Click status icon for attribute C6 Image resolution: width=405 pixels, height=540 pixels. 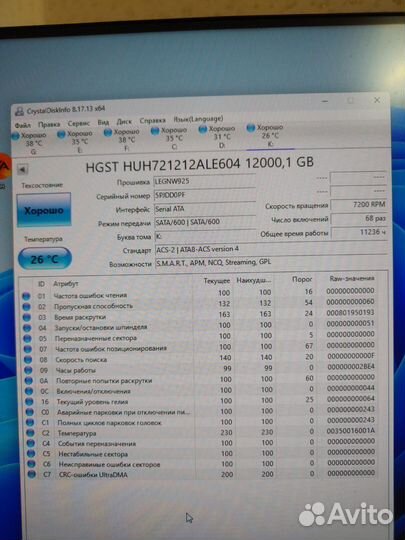[x=32, y=464]
